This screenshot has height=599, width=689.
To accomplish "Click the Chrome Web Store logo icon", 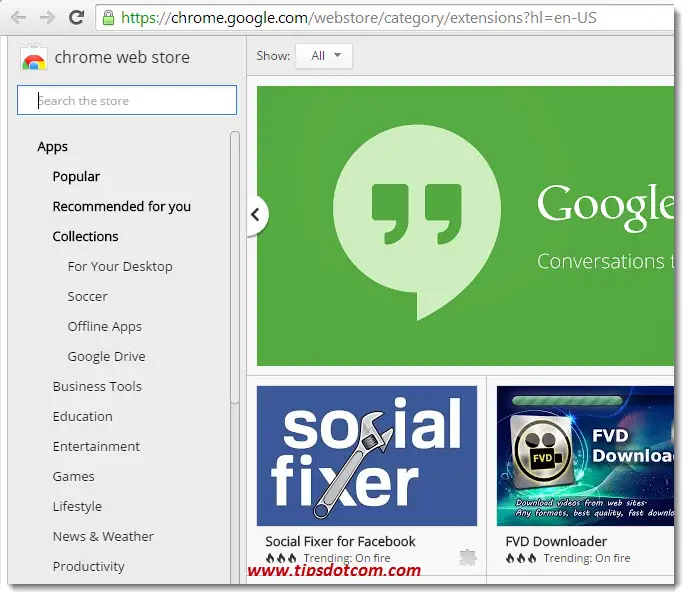I will (34, 58).
